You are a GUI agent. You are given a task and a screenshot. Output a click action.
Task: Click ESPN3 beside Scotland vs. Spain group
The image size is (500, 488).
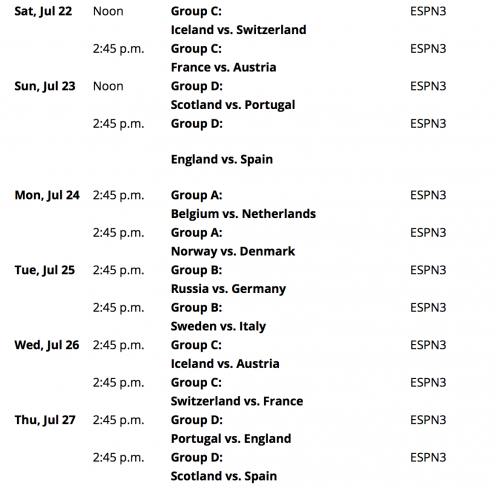428,458
